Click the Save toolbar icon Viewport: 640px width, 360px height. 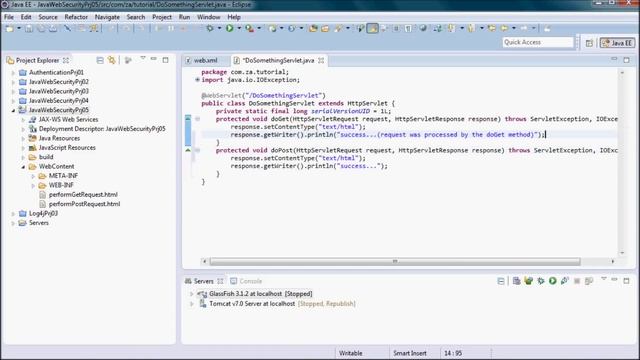pyautogui.click(x=29, y=29)
